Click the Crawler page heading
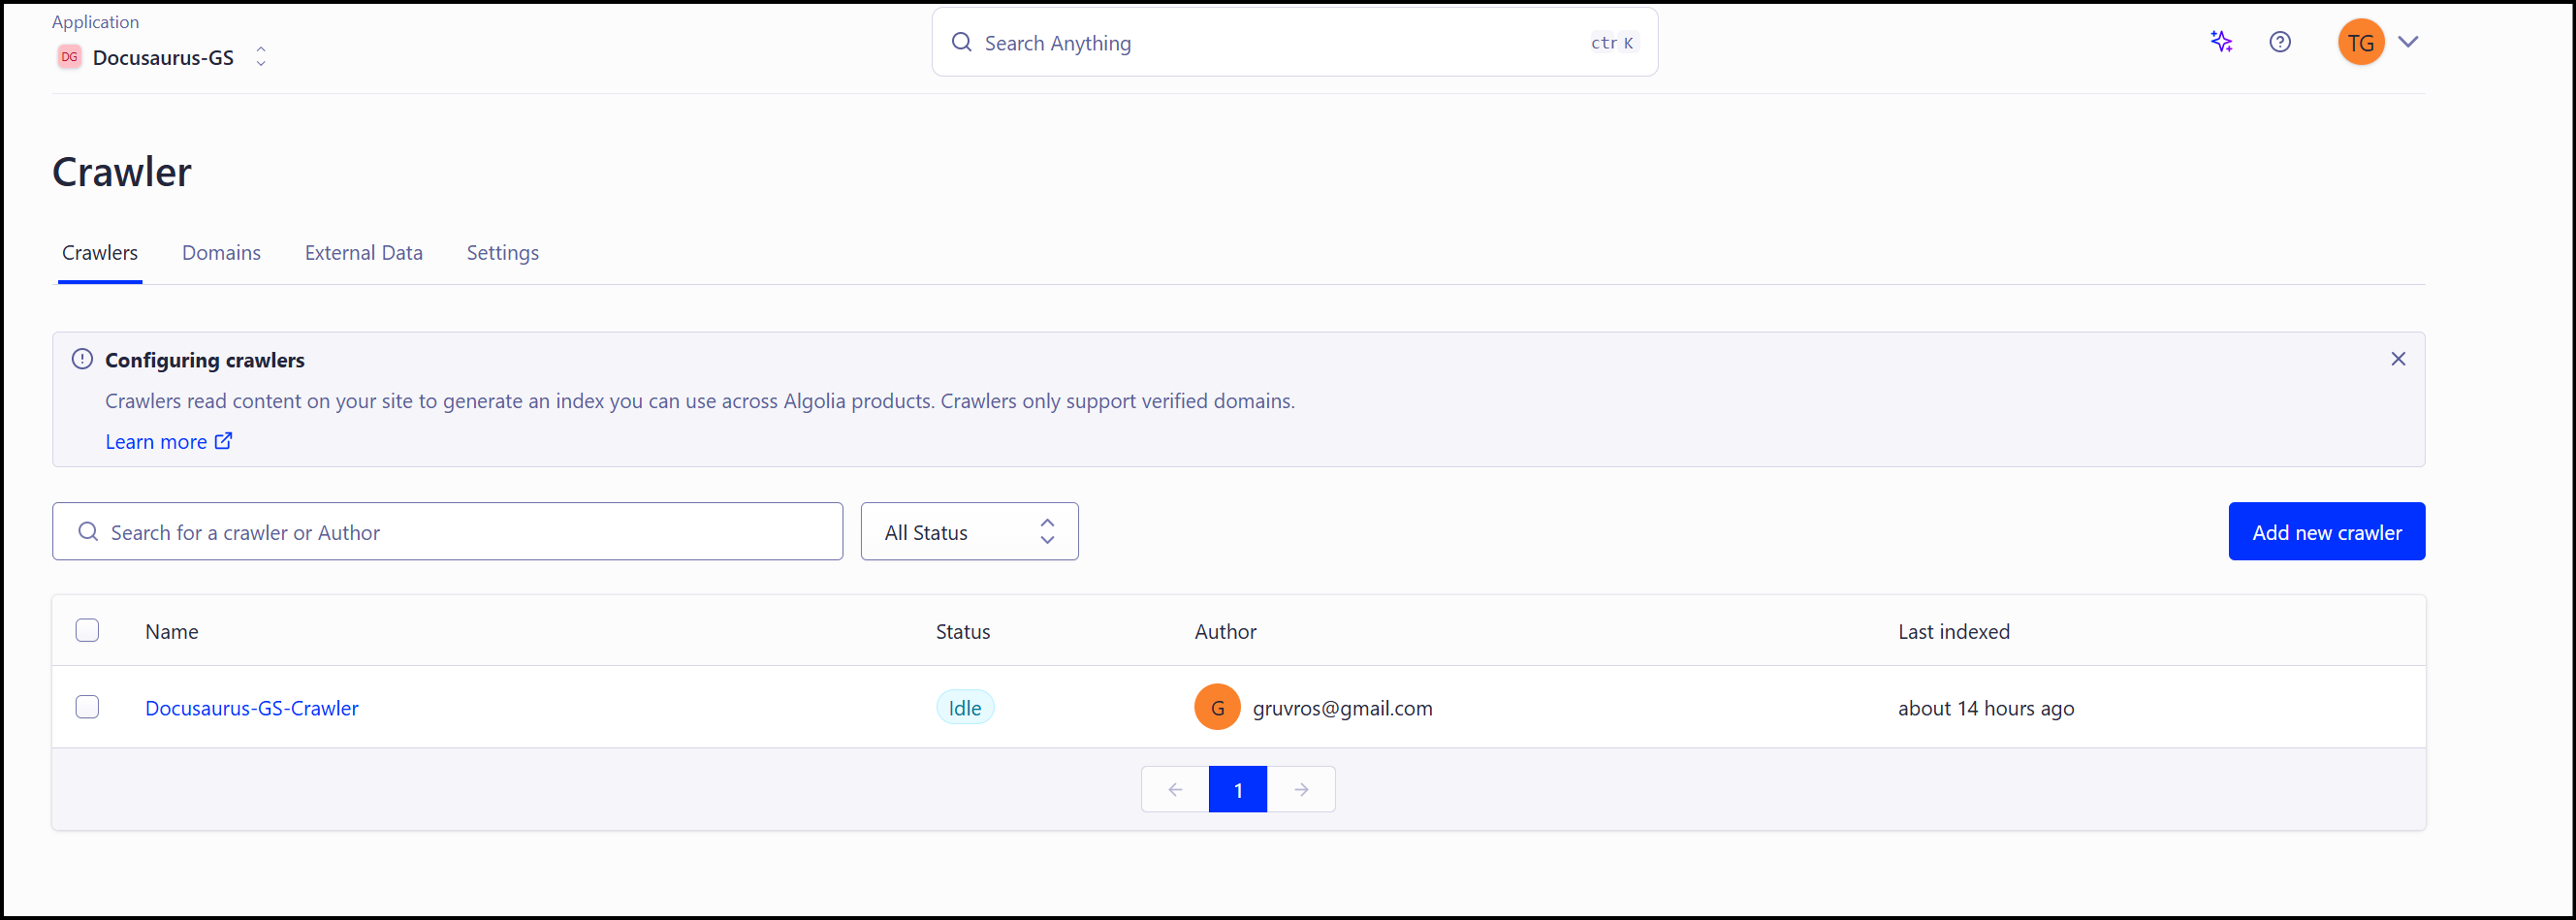 [x=122, y=172]
